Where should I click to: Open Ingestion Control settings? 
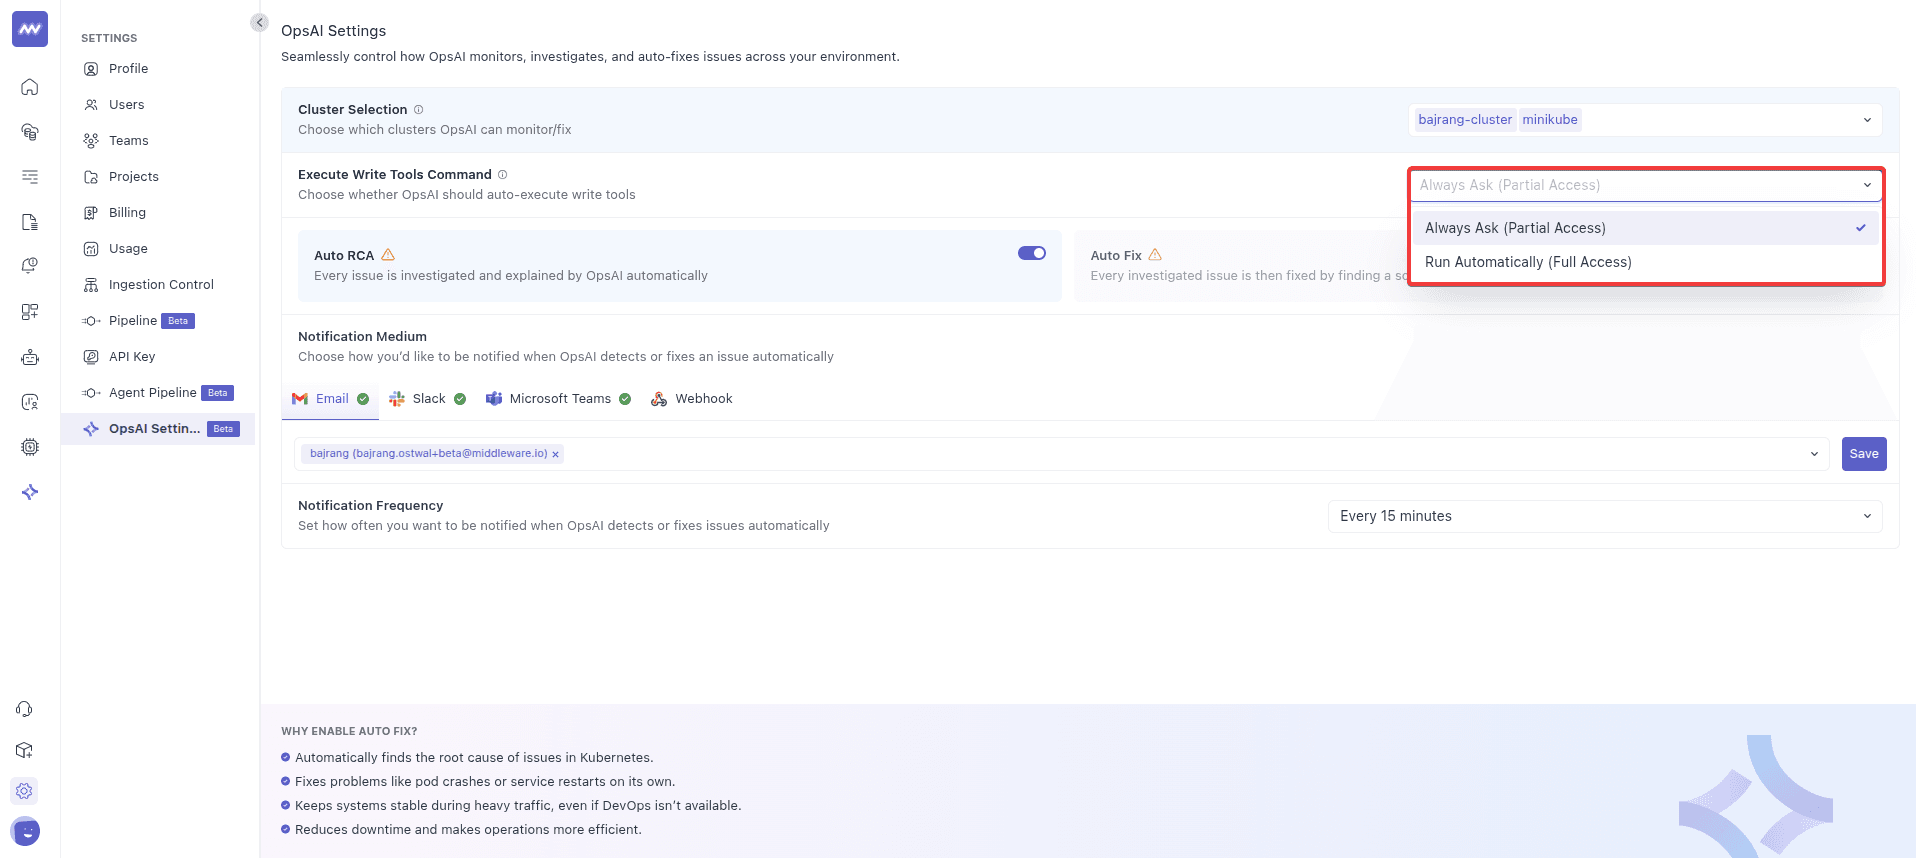[x=160, y=285]
